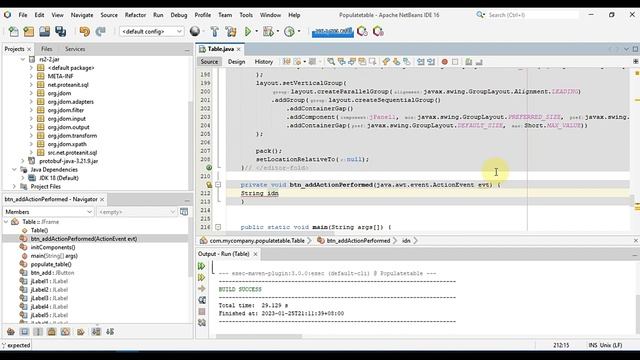640x360 pixels.
Task: Click the hint lightbulb at line 211
Action: tap(209, 185)
